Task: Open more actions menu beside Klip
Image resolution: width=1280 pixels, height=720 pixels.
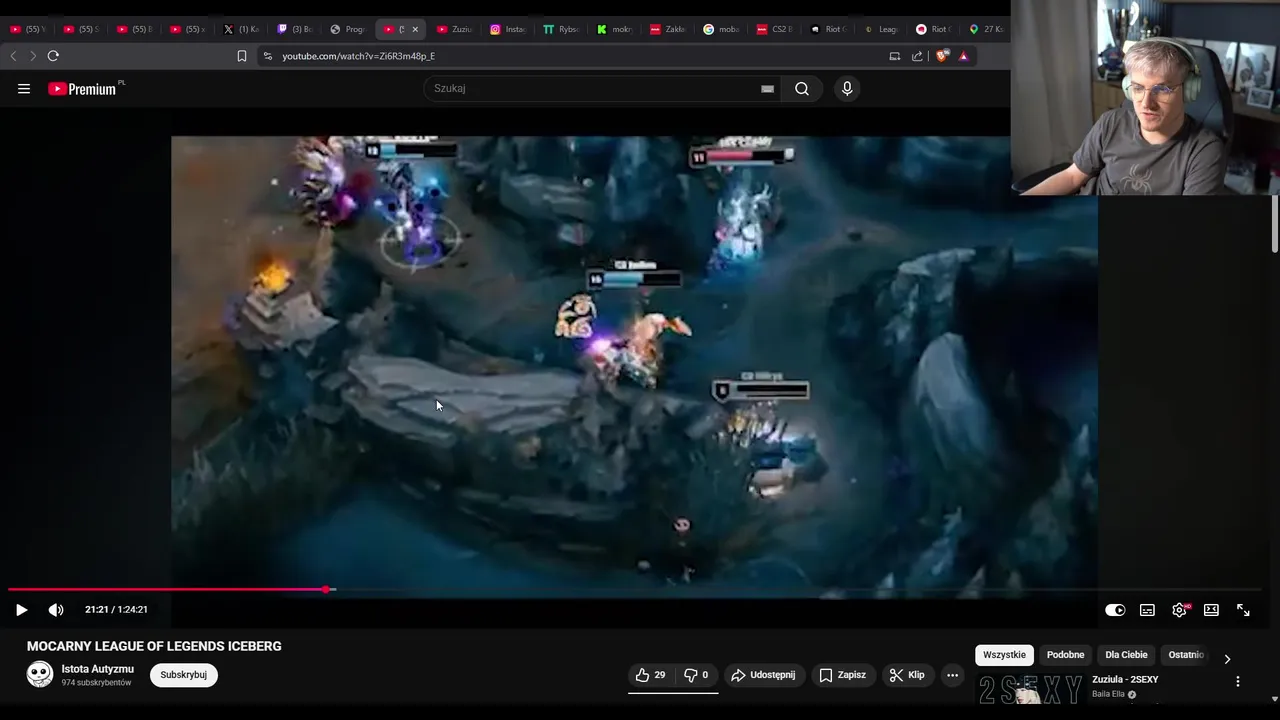Action: tap(952, 675)
